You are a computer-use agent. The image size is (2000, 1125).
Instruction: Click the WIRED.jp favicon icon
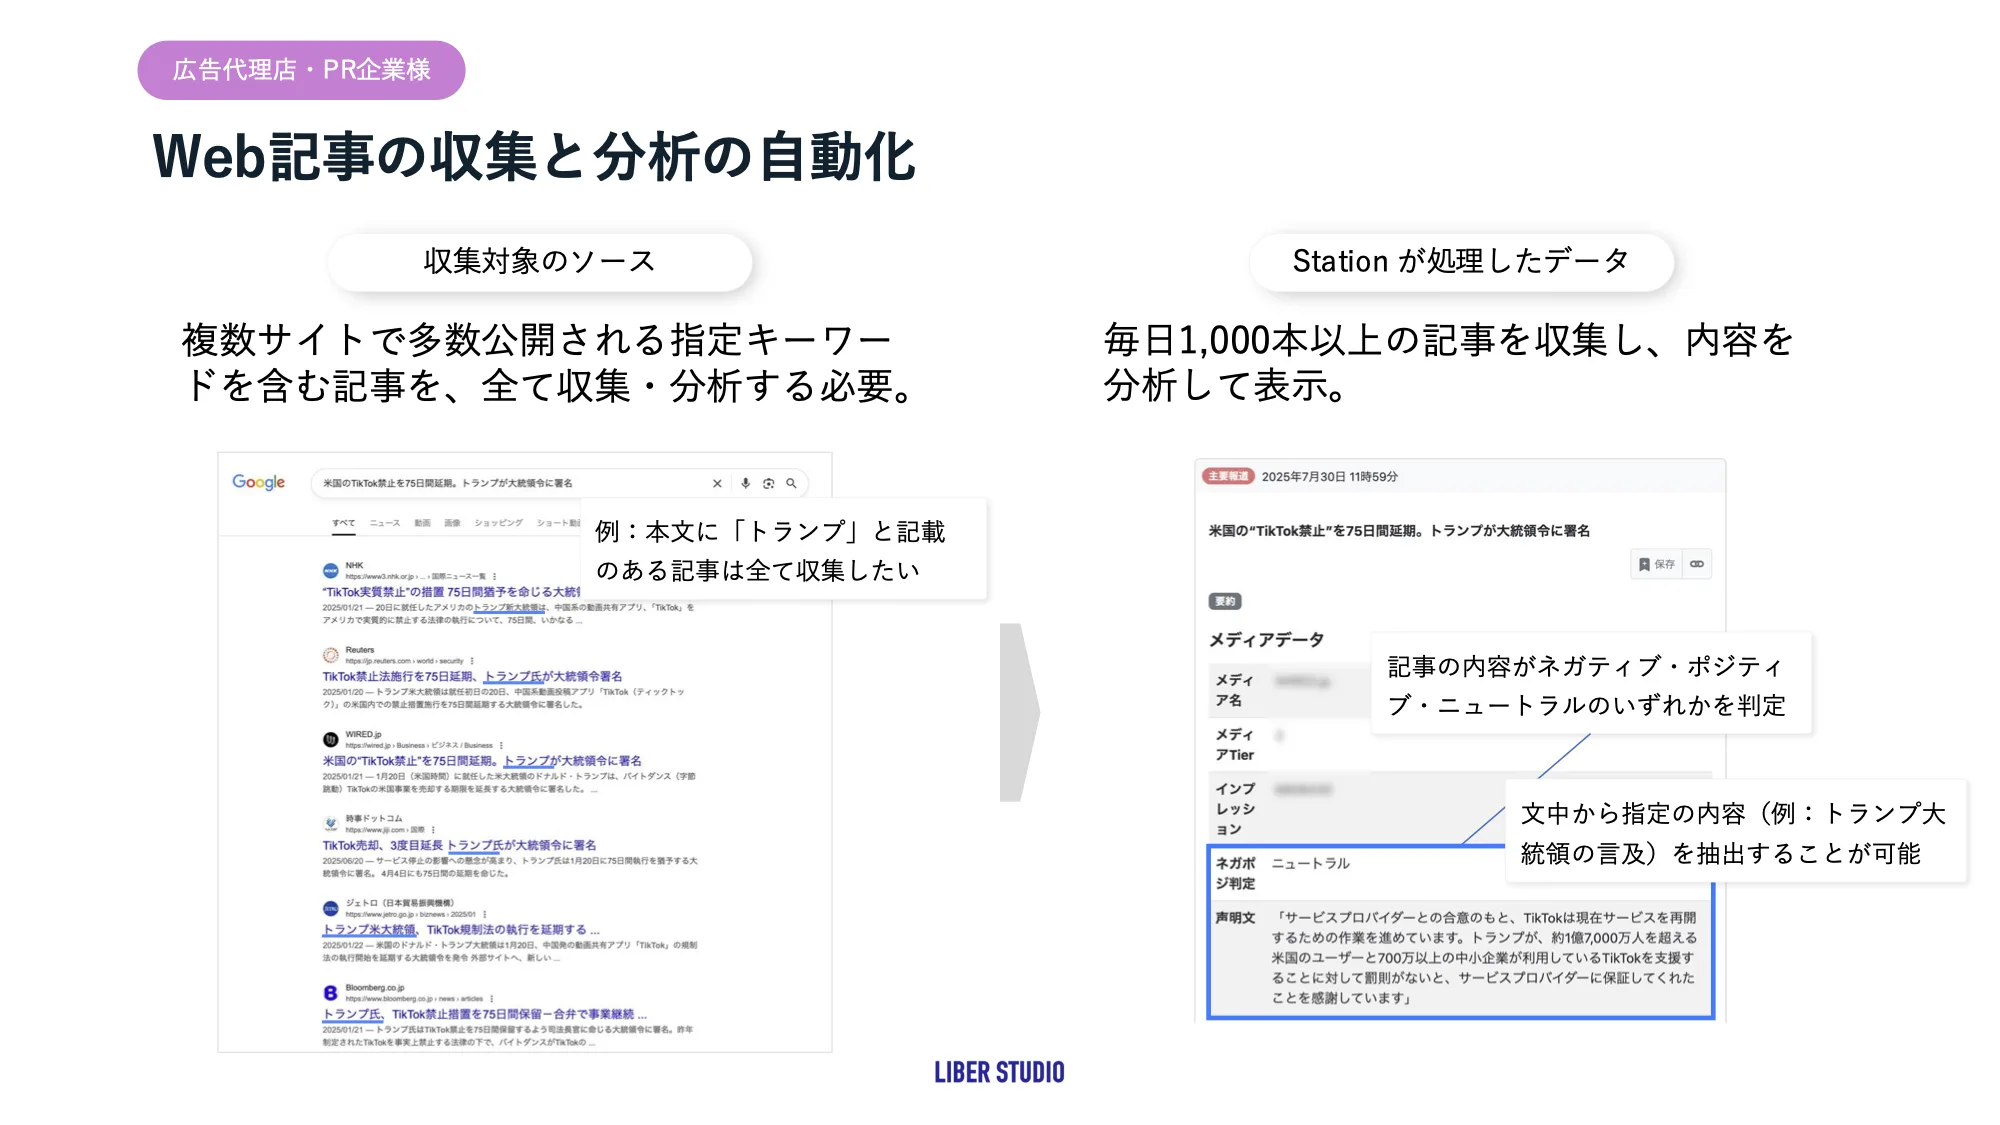(x=331, y=737)
